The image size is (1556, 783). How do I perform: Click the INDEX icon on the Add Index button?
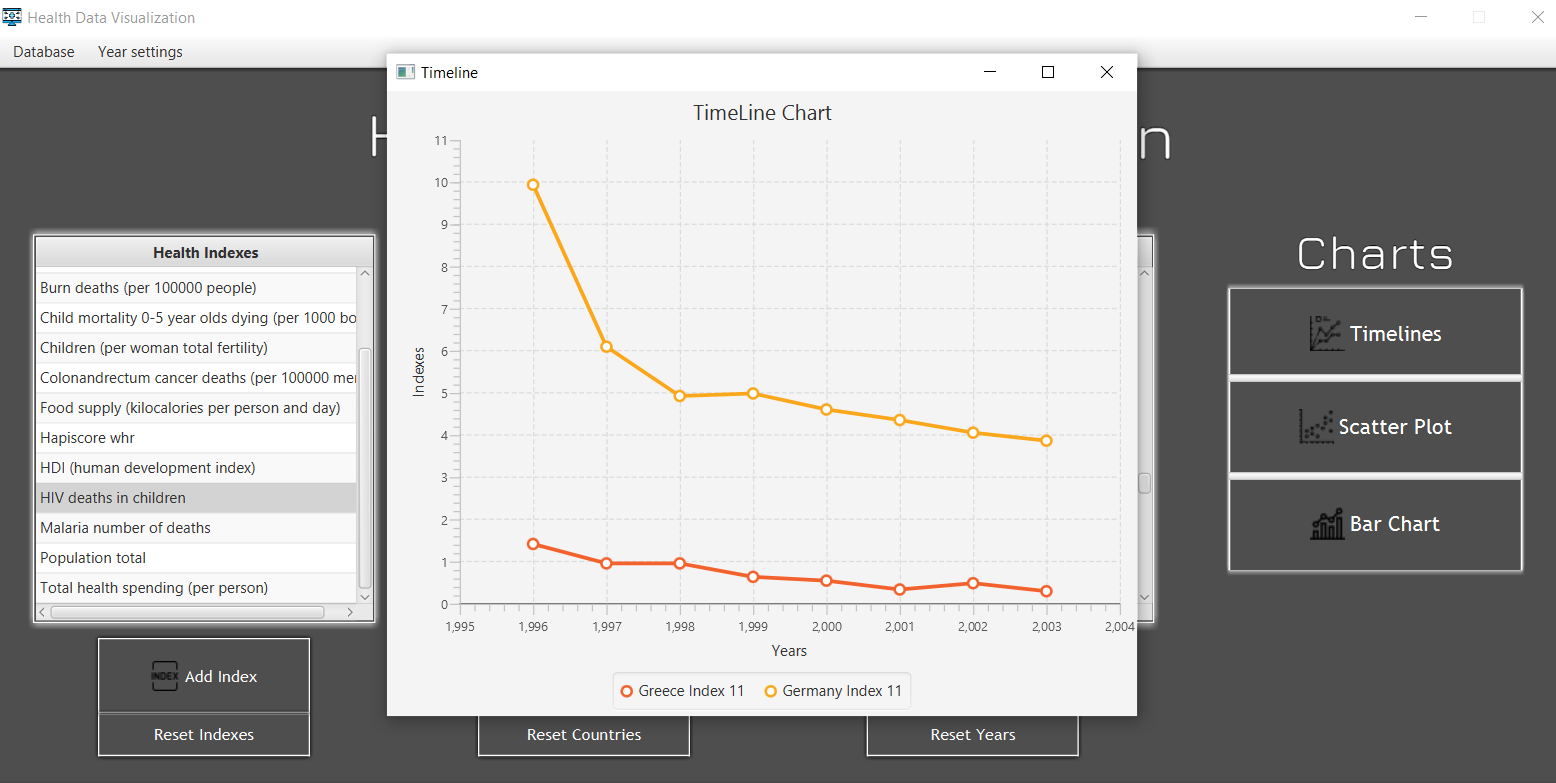pyautogui.click(x=166, y=676)
